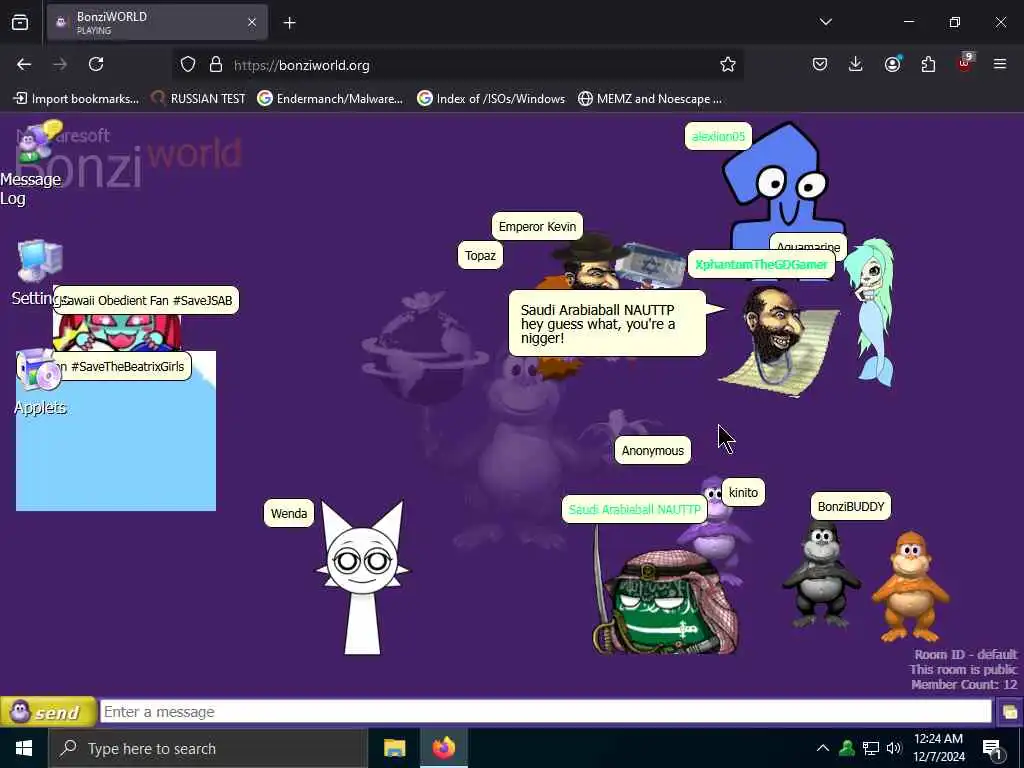This screenshot has width=1024, height=768.
Task: Show hidden system tray icons
Action: 823,748
